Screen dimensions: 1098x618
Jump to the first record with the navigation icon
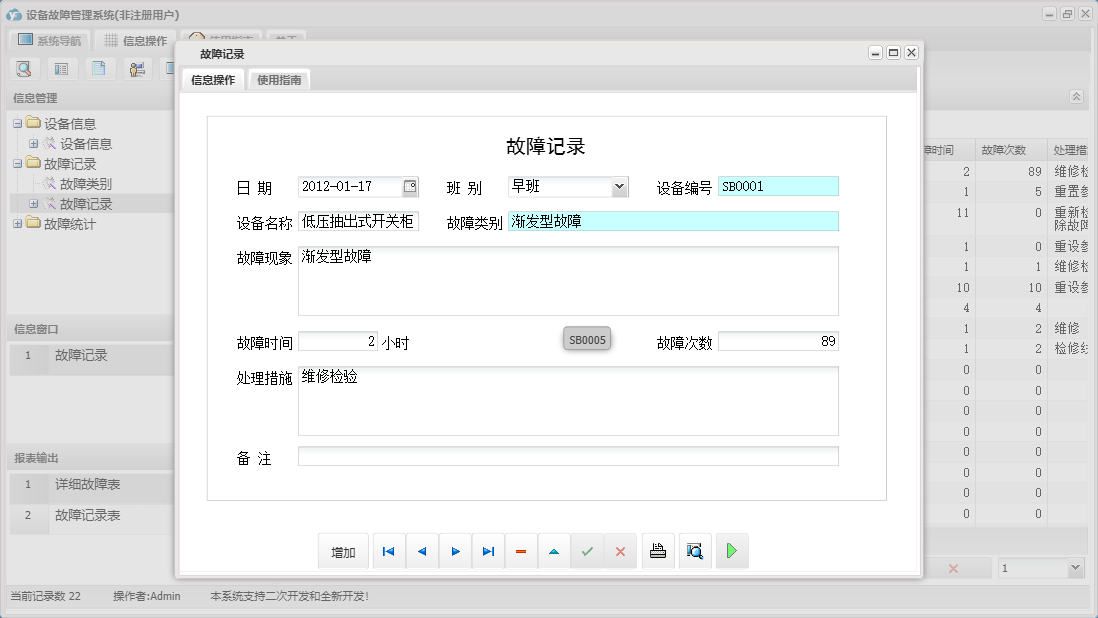[x=389, y=550]
